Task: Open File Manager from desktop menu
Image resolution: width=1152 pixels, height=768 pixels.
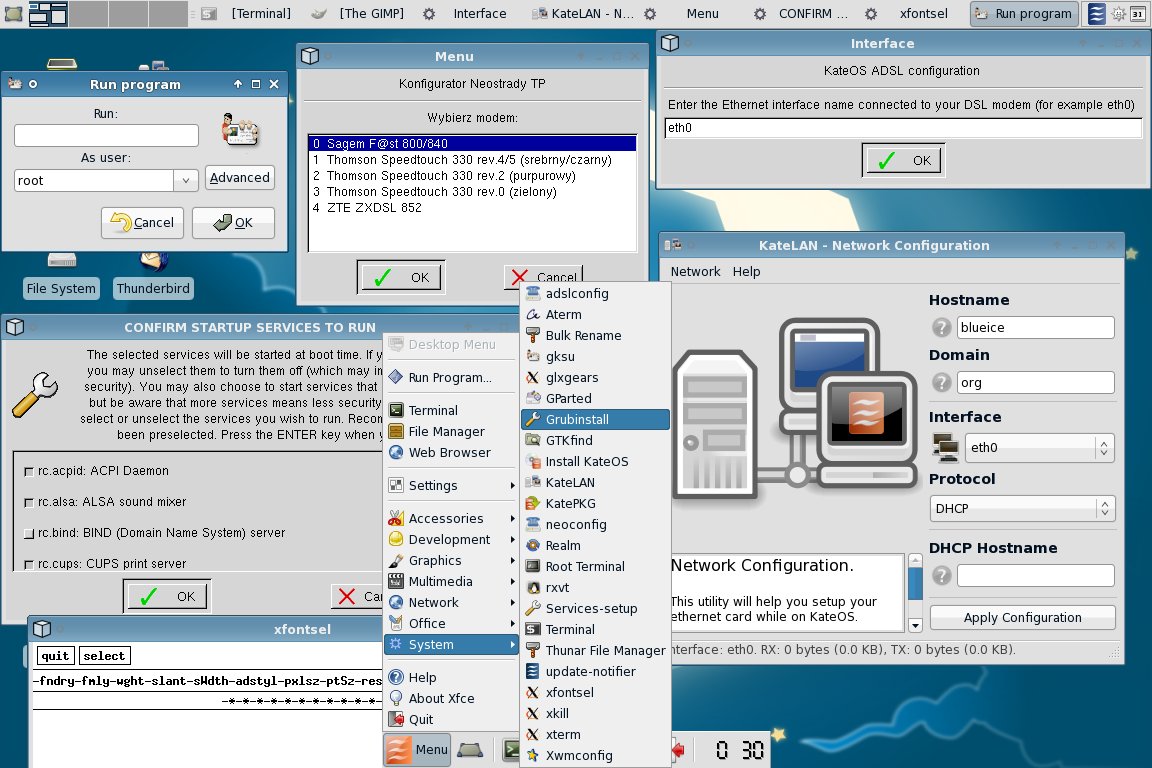Action: [x=450, y=431]
